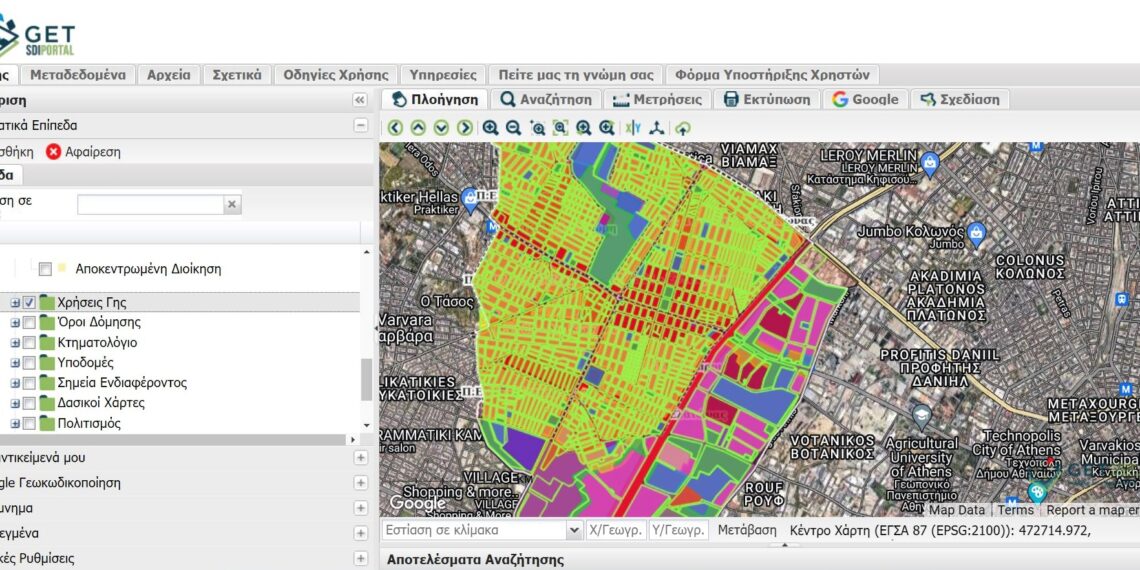Click the red Αφαίρεση remove icon
The image size is (1140, 570).
point(54,152)
